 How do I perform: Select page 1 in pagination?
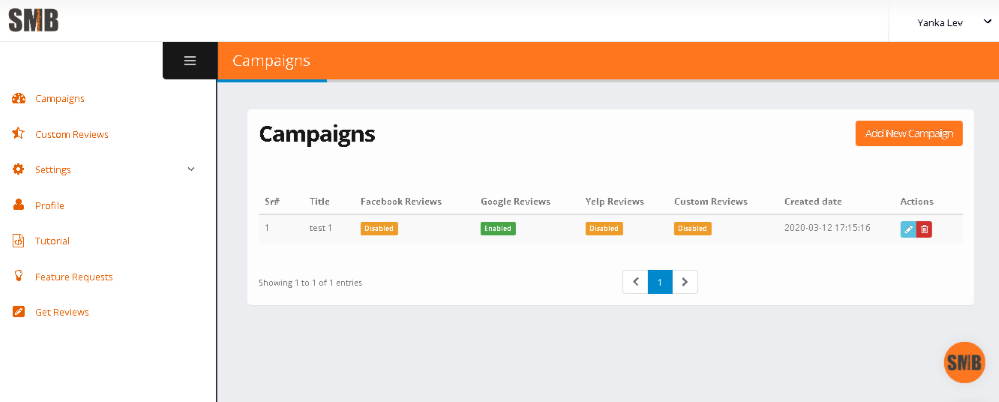pyautogui.click(x=660, y=282)
